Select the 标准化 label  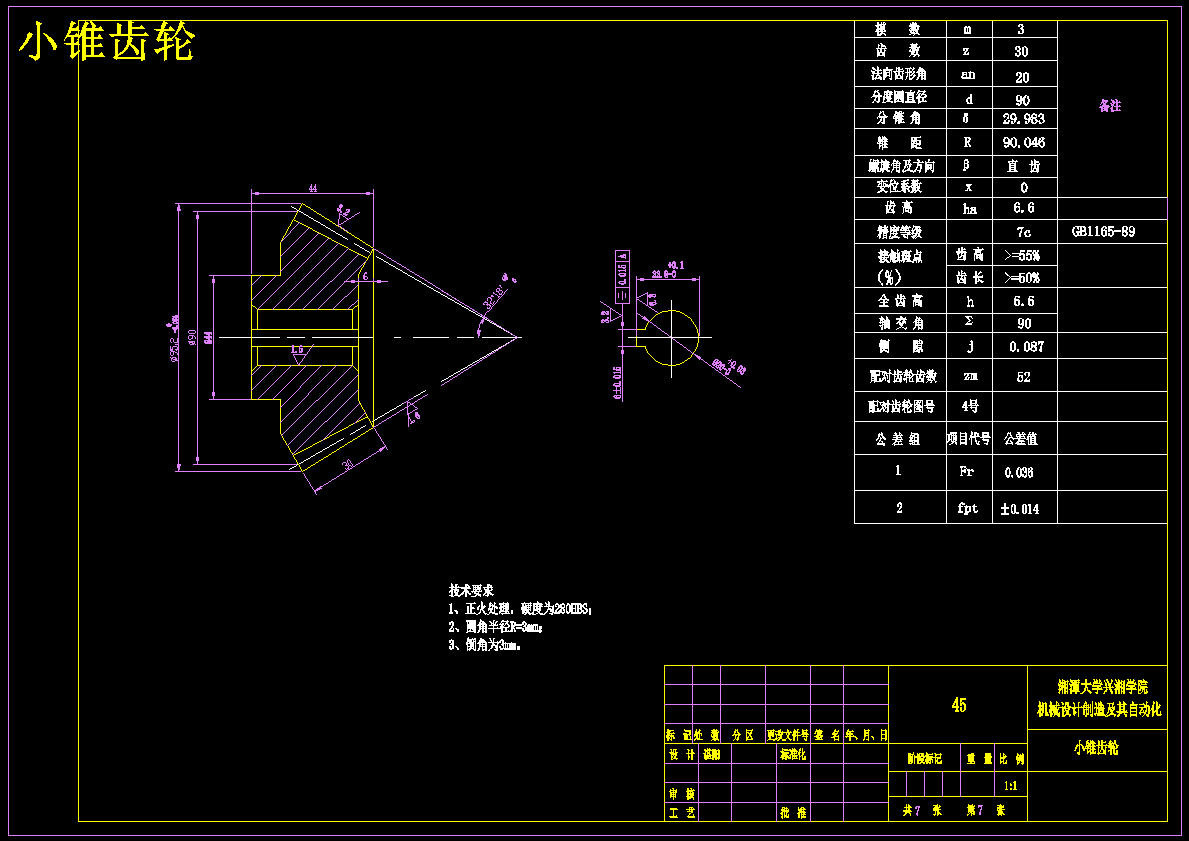(792, 755)
